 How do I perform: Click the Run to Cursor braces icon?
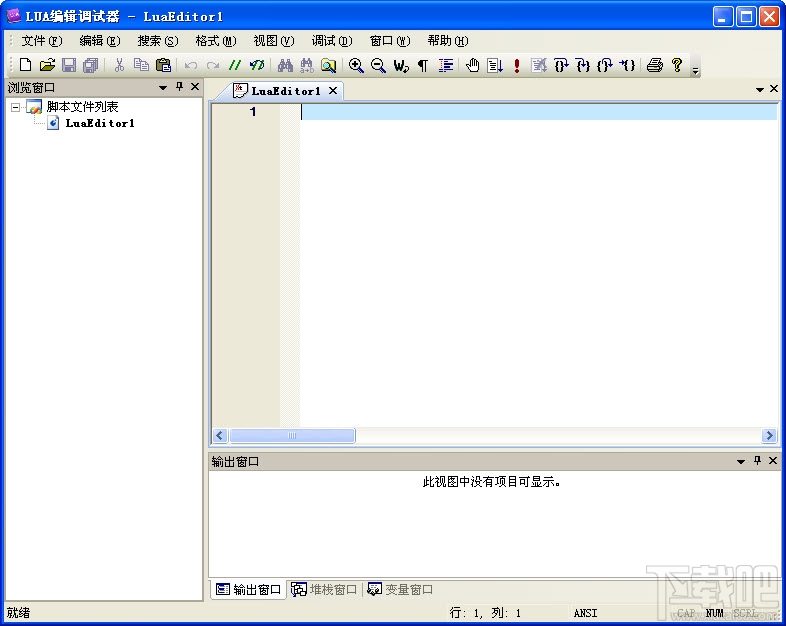[627, 65]
